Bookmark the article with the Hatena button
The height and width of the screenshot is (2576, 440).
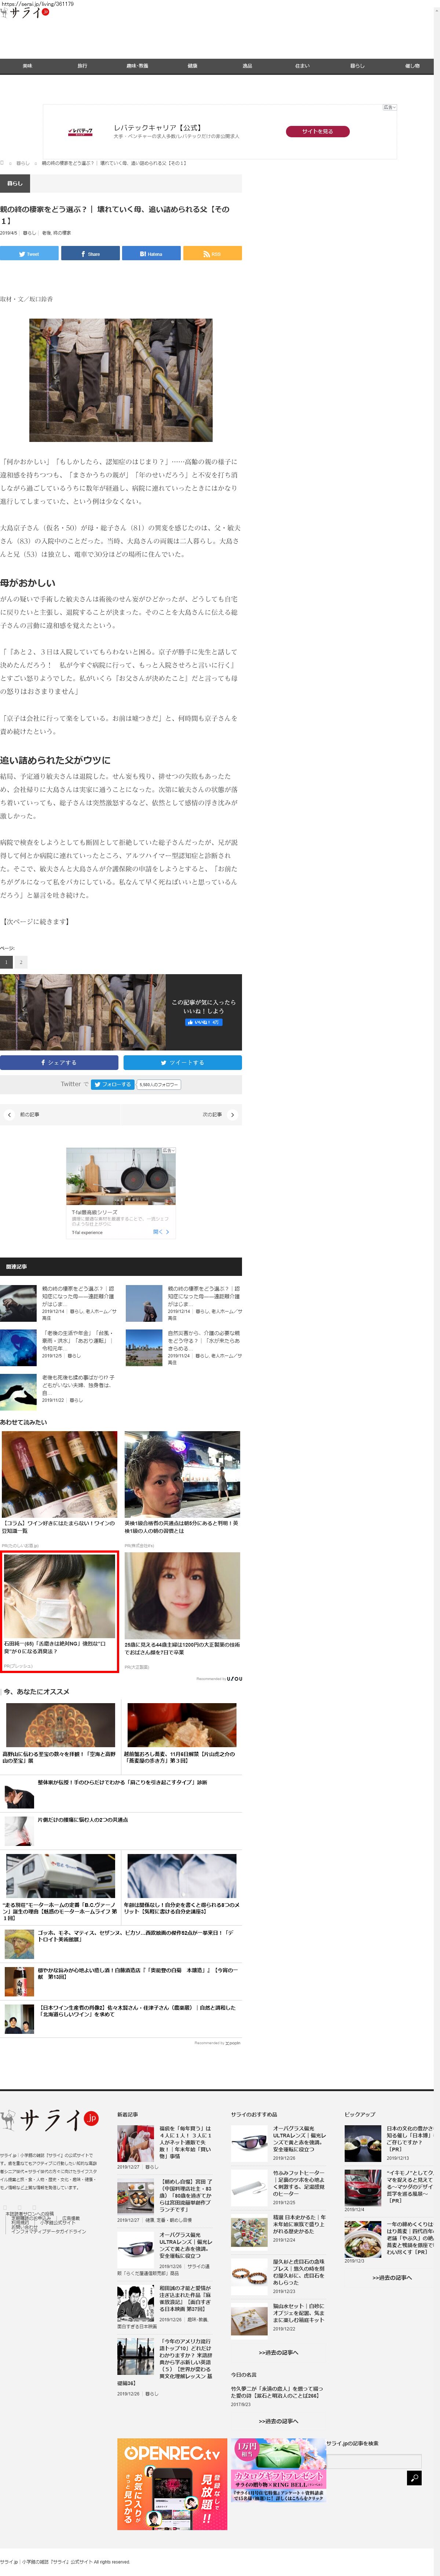pyautogui.click(x=151, y=254)
